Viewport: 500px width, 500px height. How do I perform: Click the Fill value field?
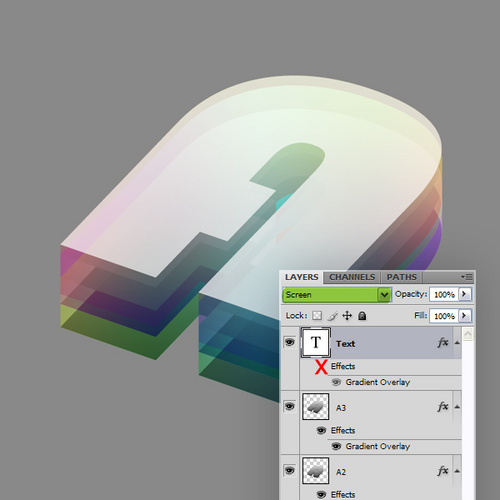pos(444,316)
